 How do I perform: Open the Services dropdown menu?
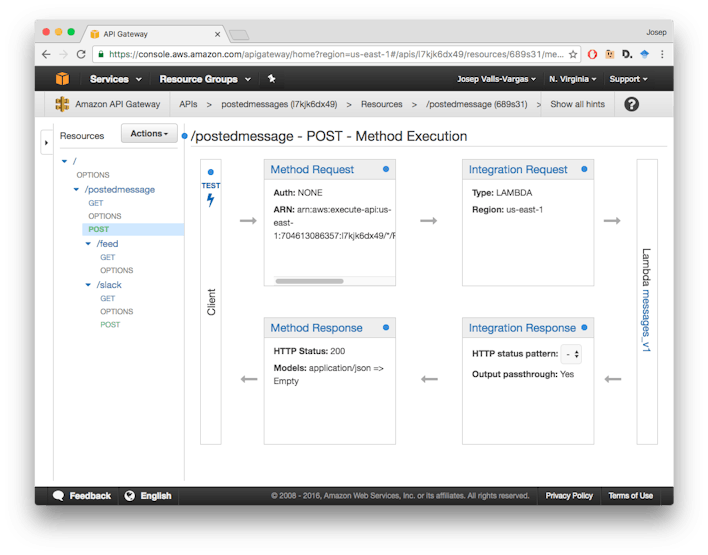pos(116,79)
